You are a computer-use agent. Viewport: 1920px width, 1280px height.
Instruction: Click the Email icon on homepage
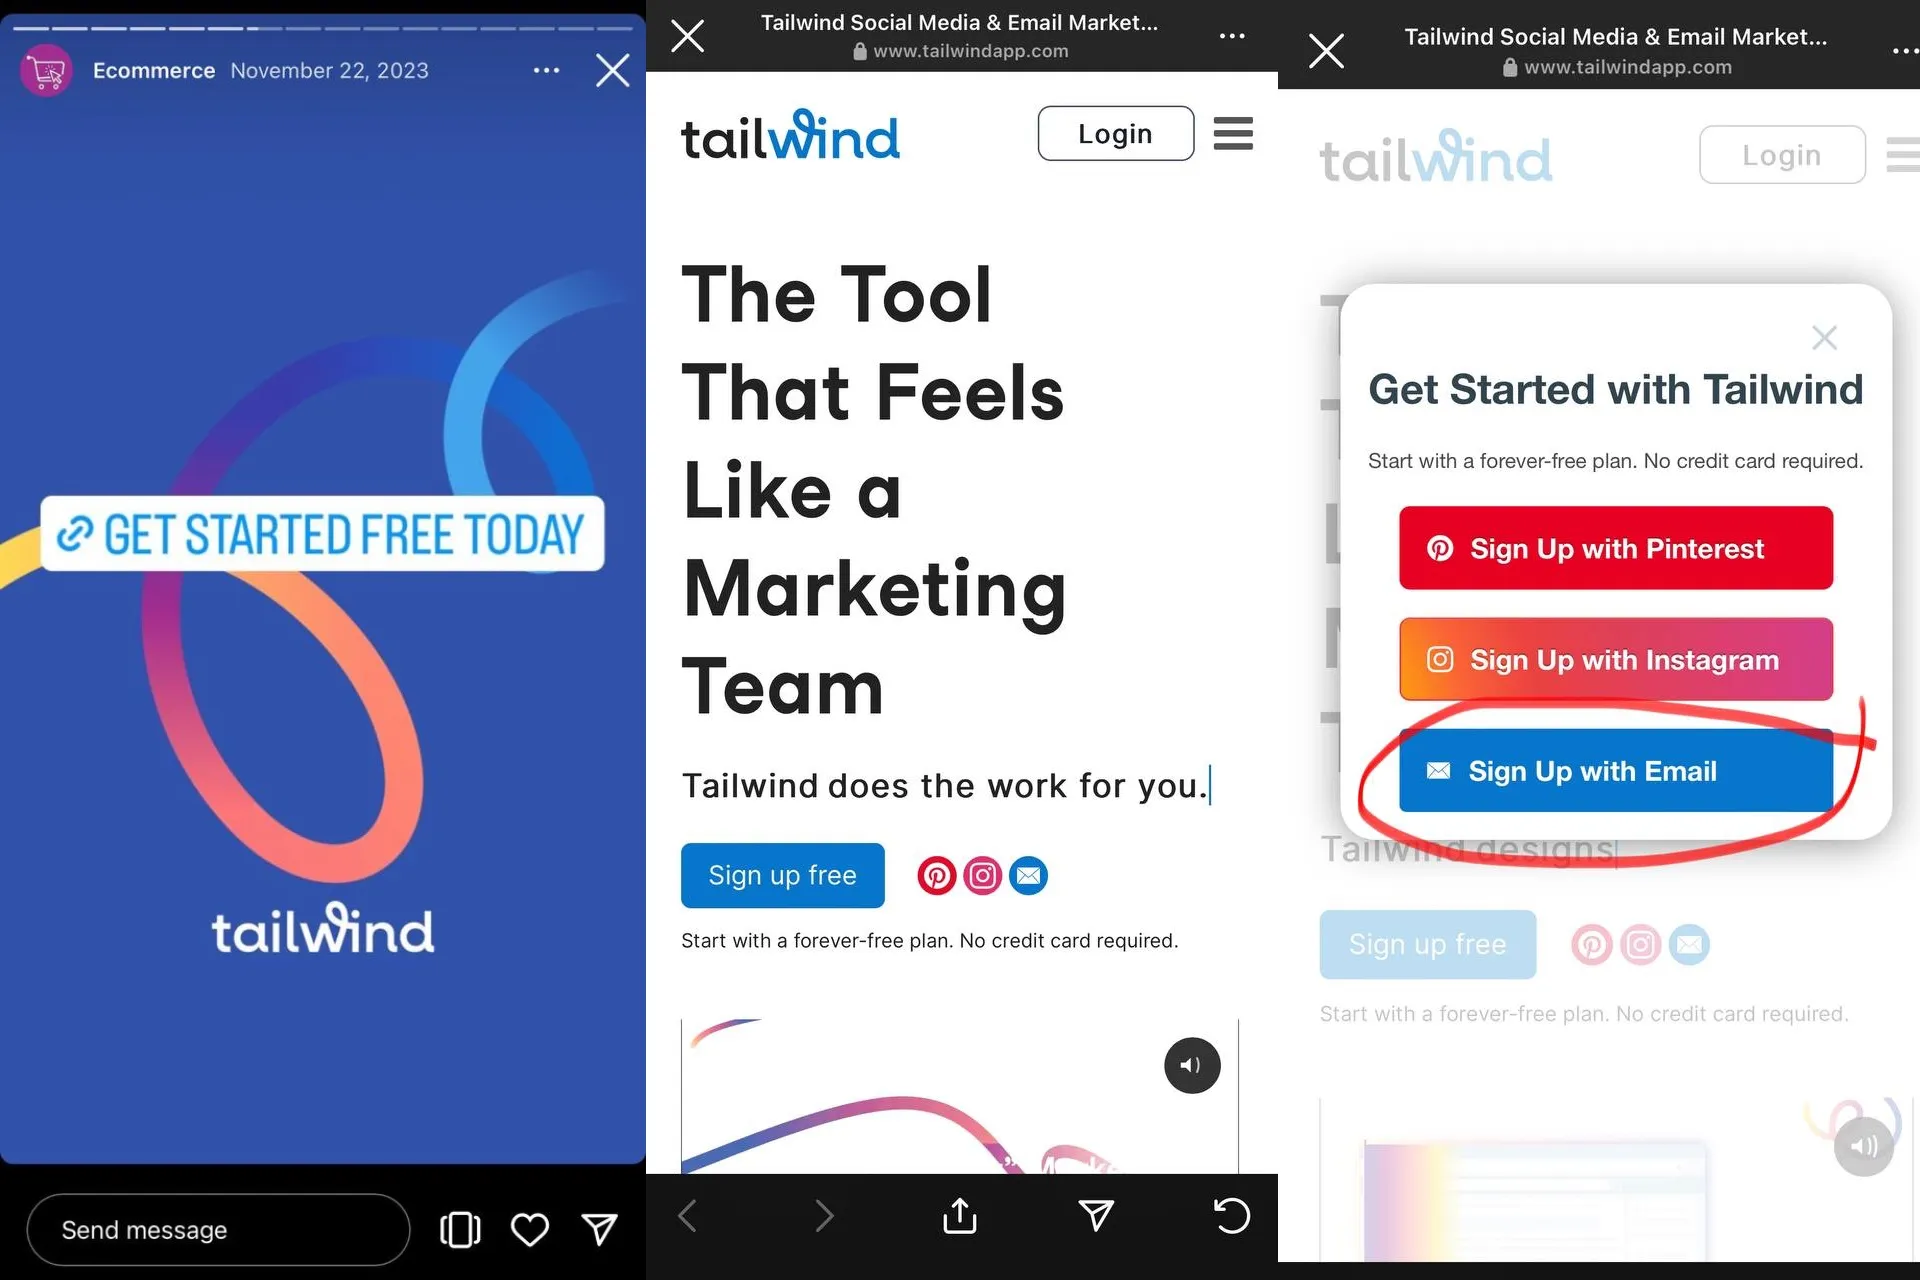pyautogui.click(x=1027, y=874)
